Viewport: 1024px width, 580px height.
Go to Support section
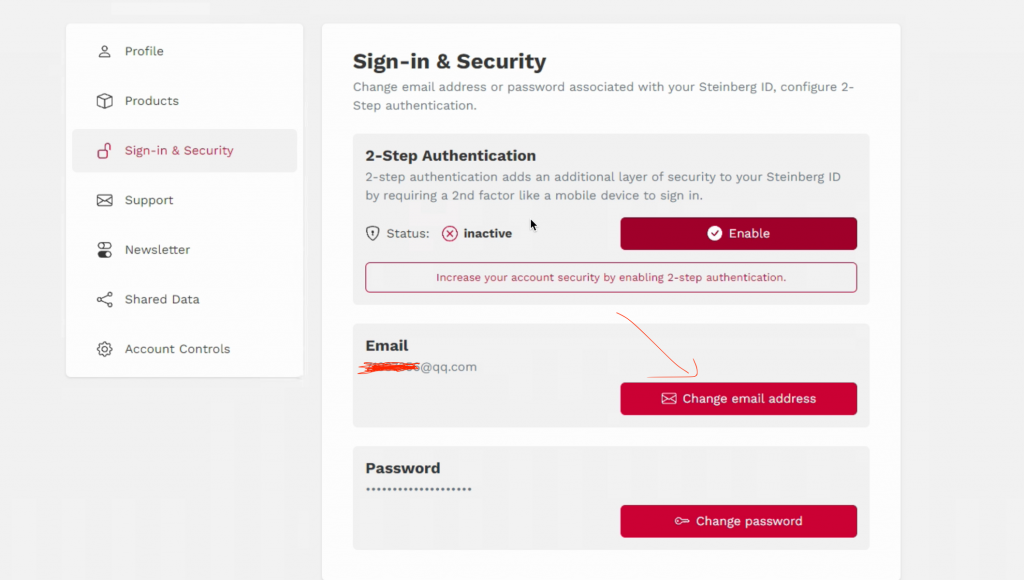[x=184, y=200]
